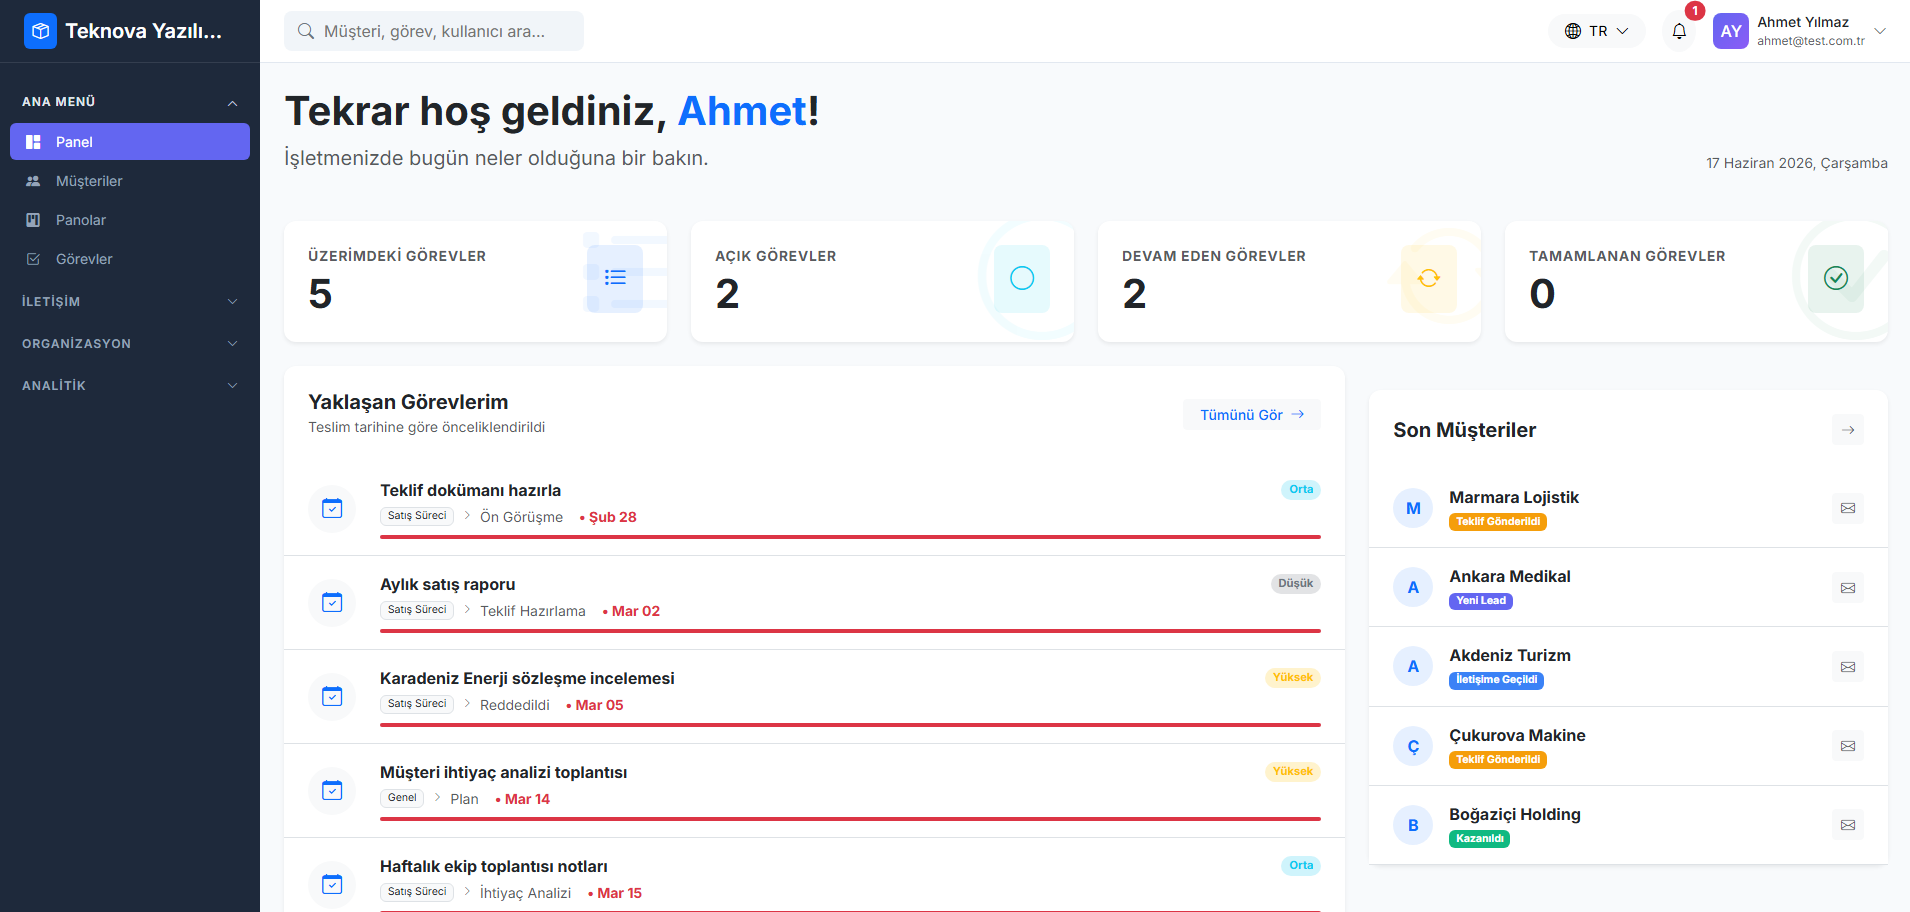This screenshot has height=912, width=1910.
Task: Click the B avatar for Boğaziçi Holding
Action: [x=1413, y=825]
